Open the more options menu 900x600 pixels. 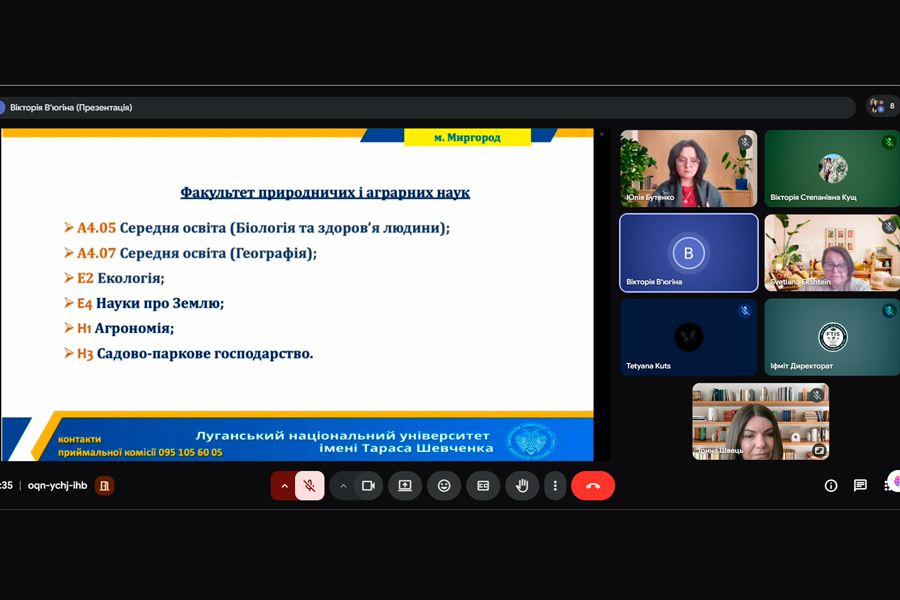tap(555, 486)
